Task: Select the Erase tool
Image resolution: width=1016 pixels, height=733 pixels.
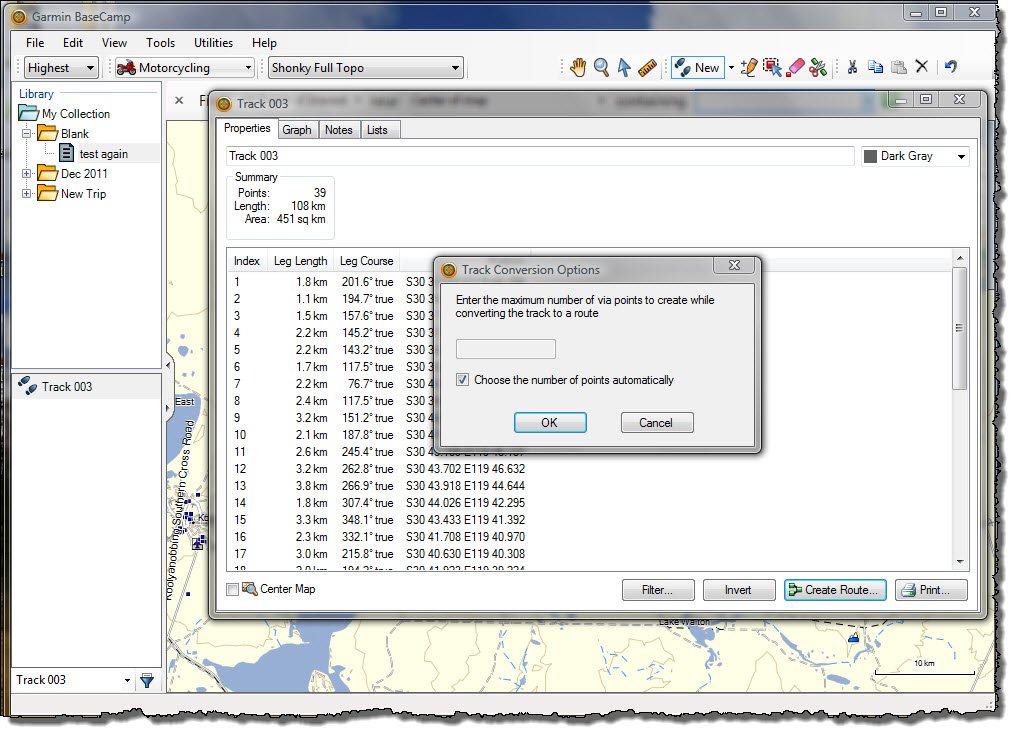Action: (795, 67)
